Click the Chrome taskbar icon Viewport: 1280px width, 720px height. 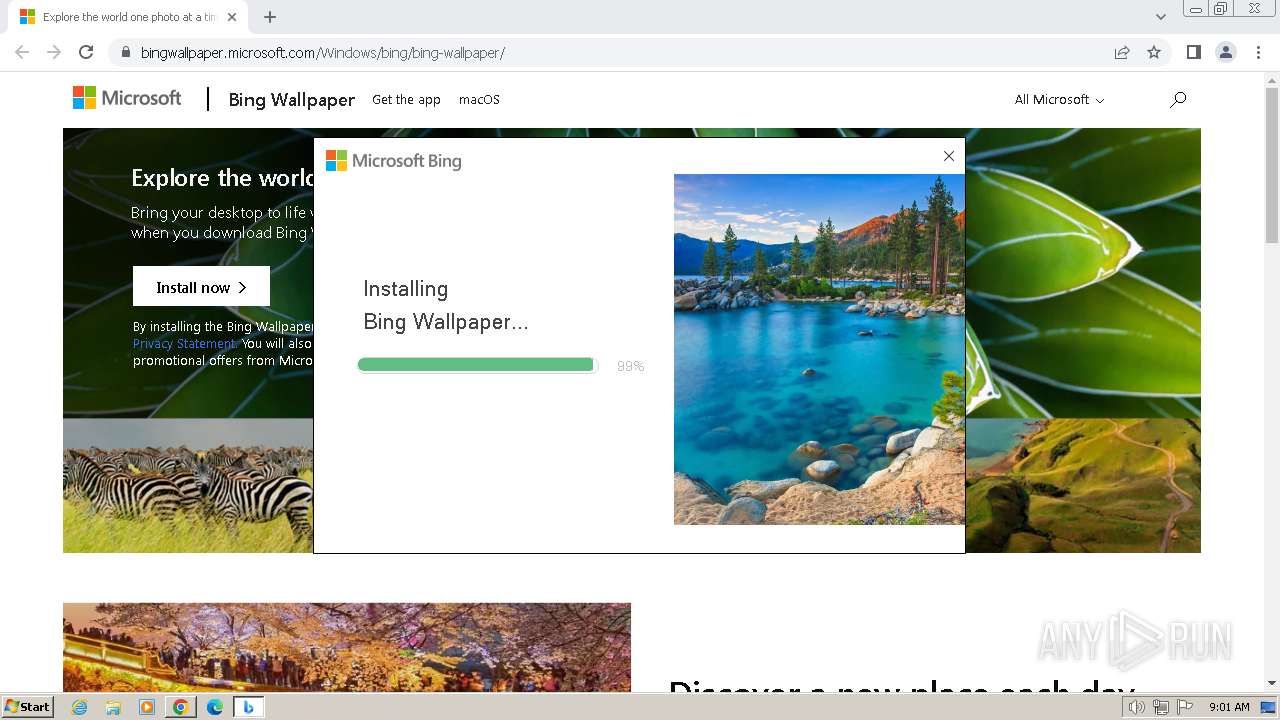[x=180, y=707]
